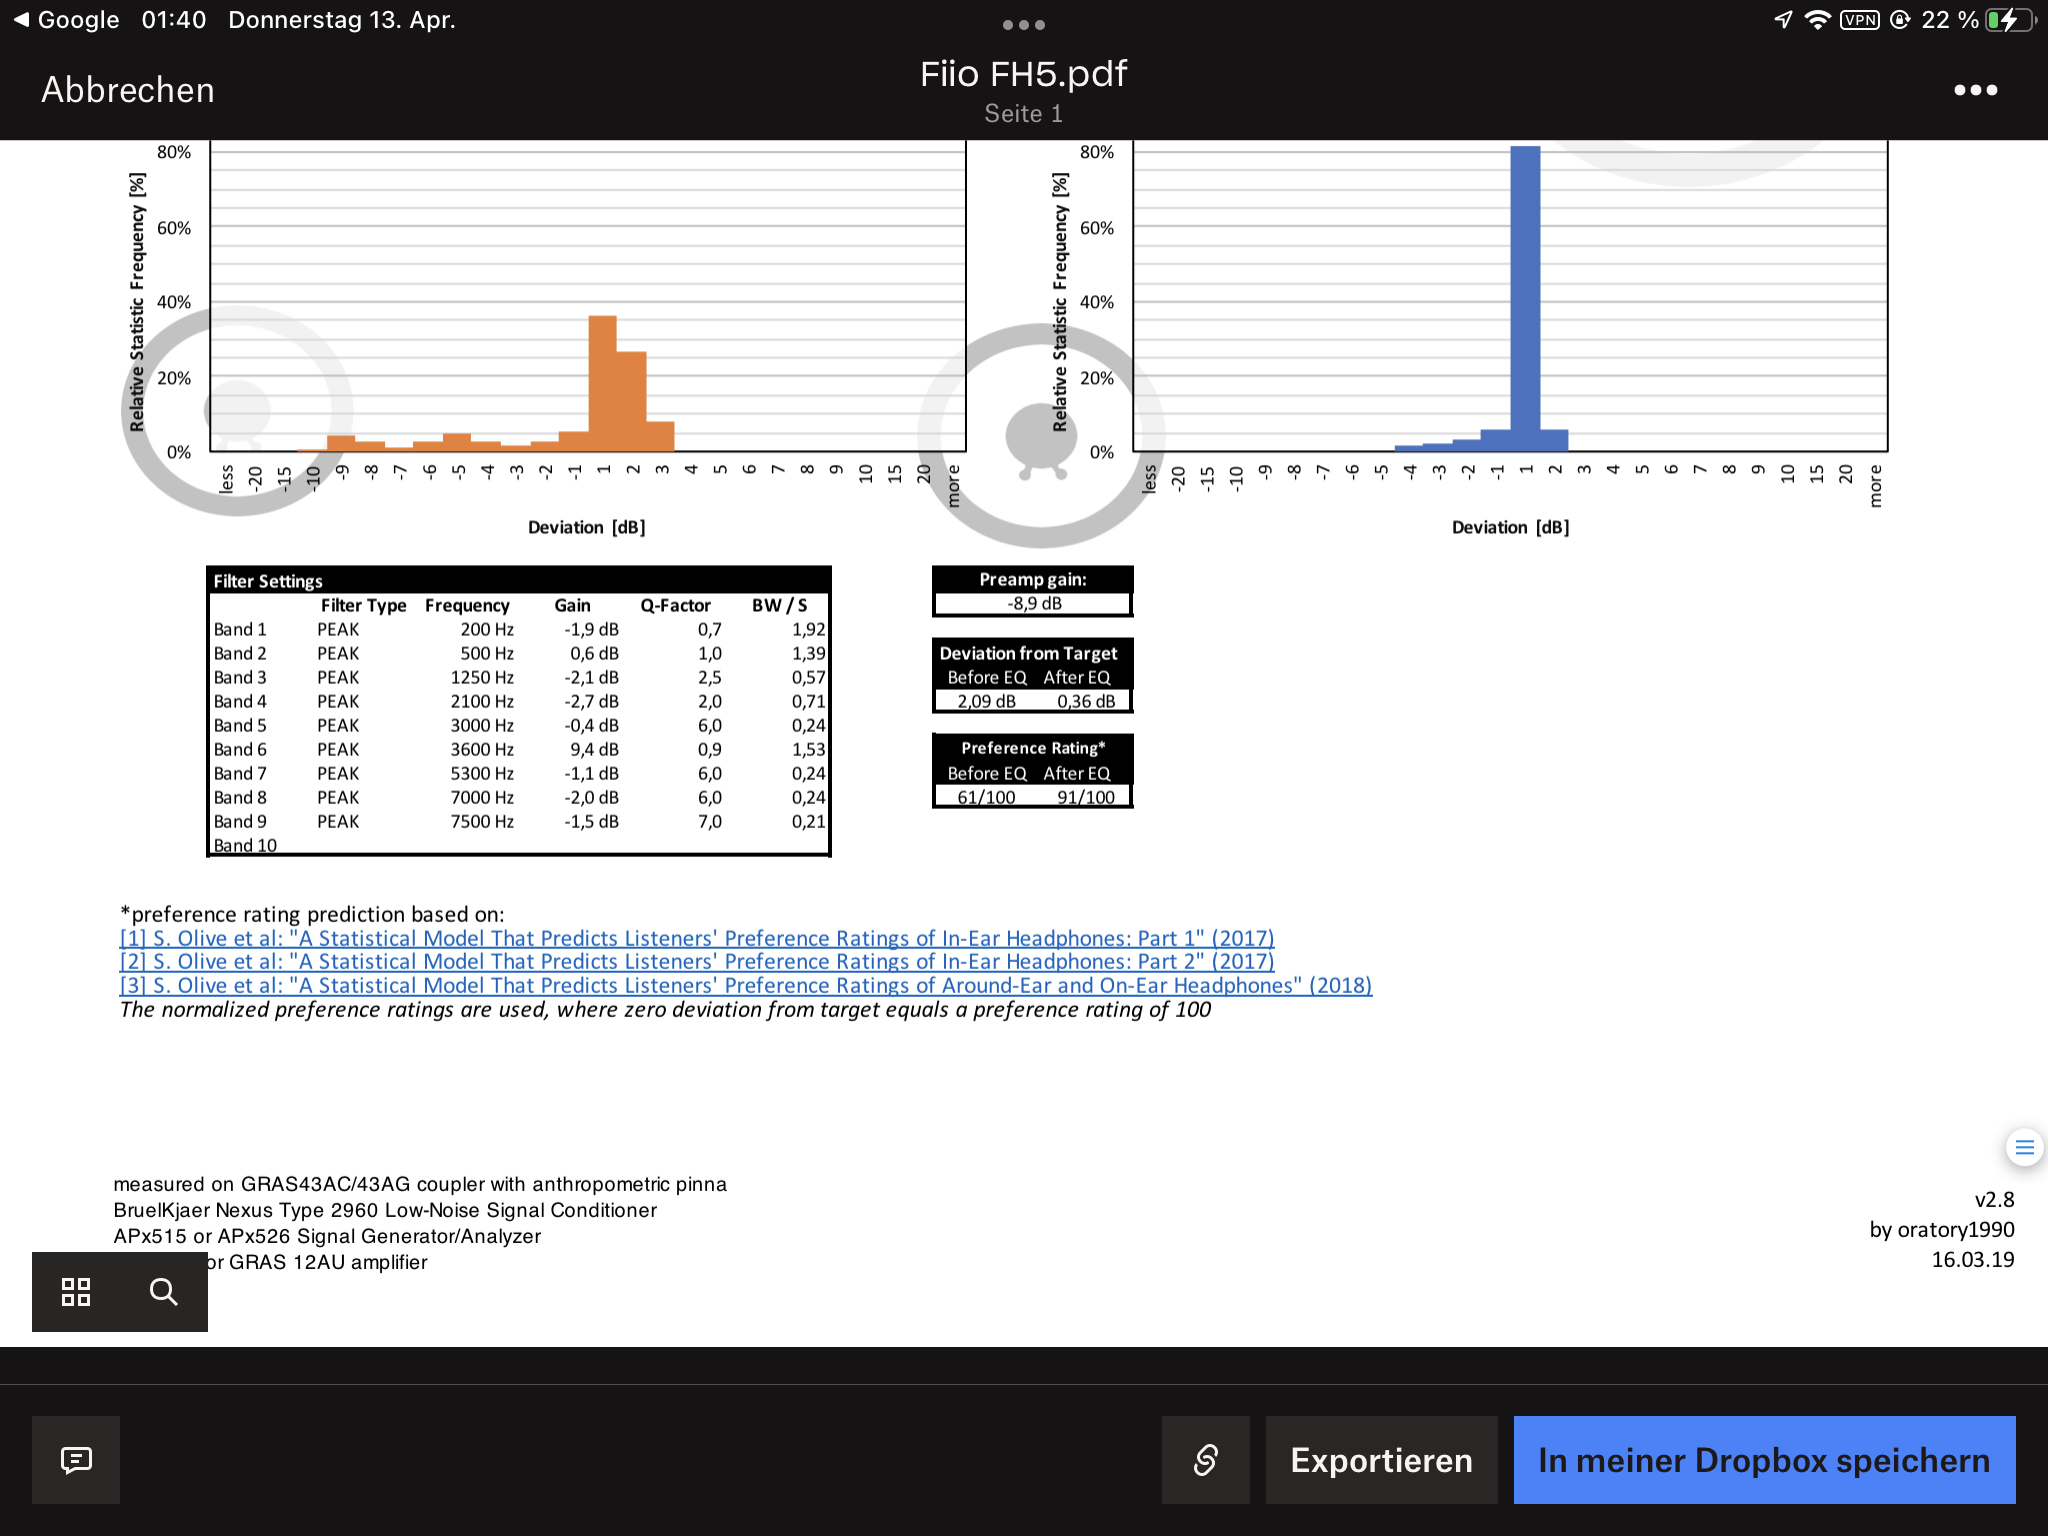
Task: Select the Deviation from Target heading
Action: 1028,653
